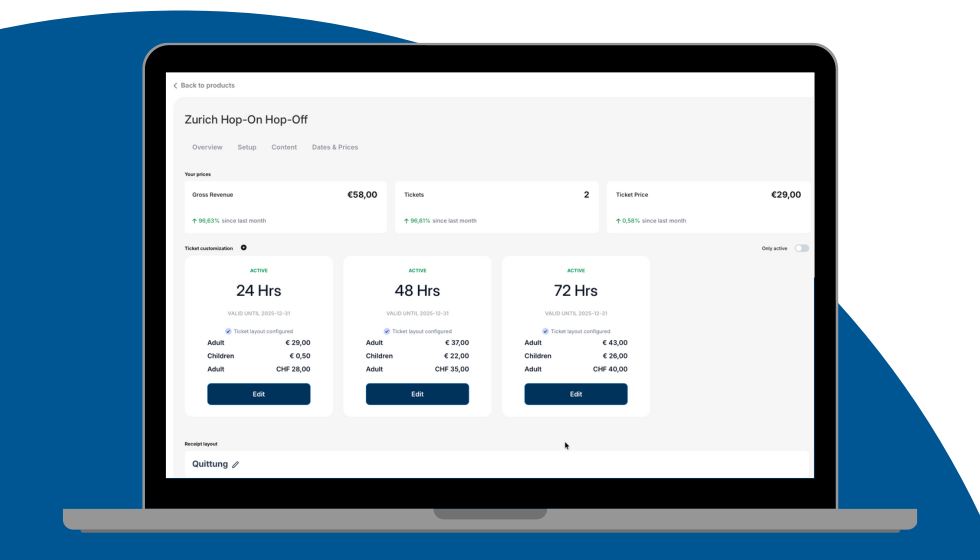Switch to the Setup tab
The height and width of the screenshot is (560, 980).
pos(247,148)
